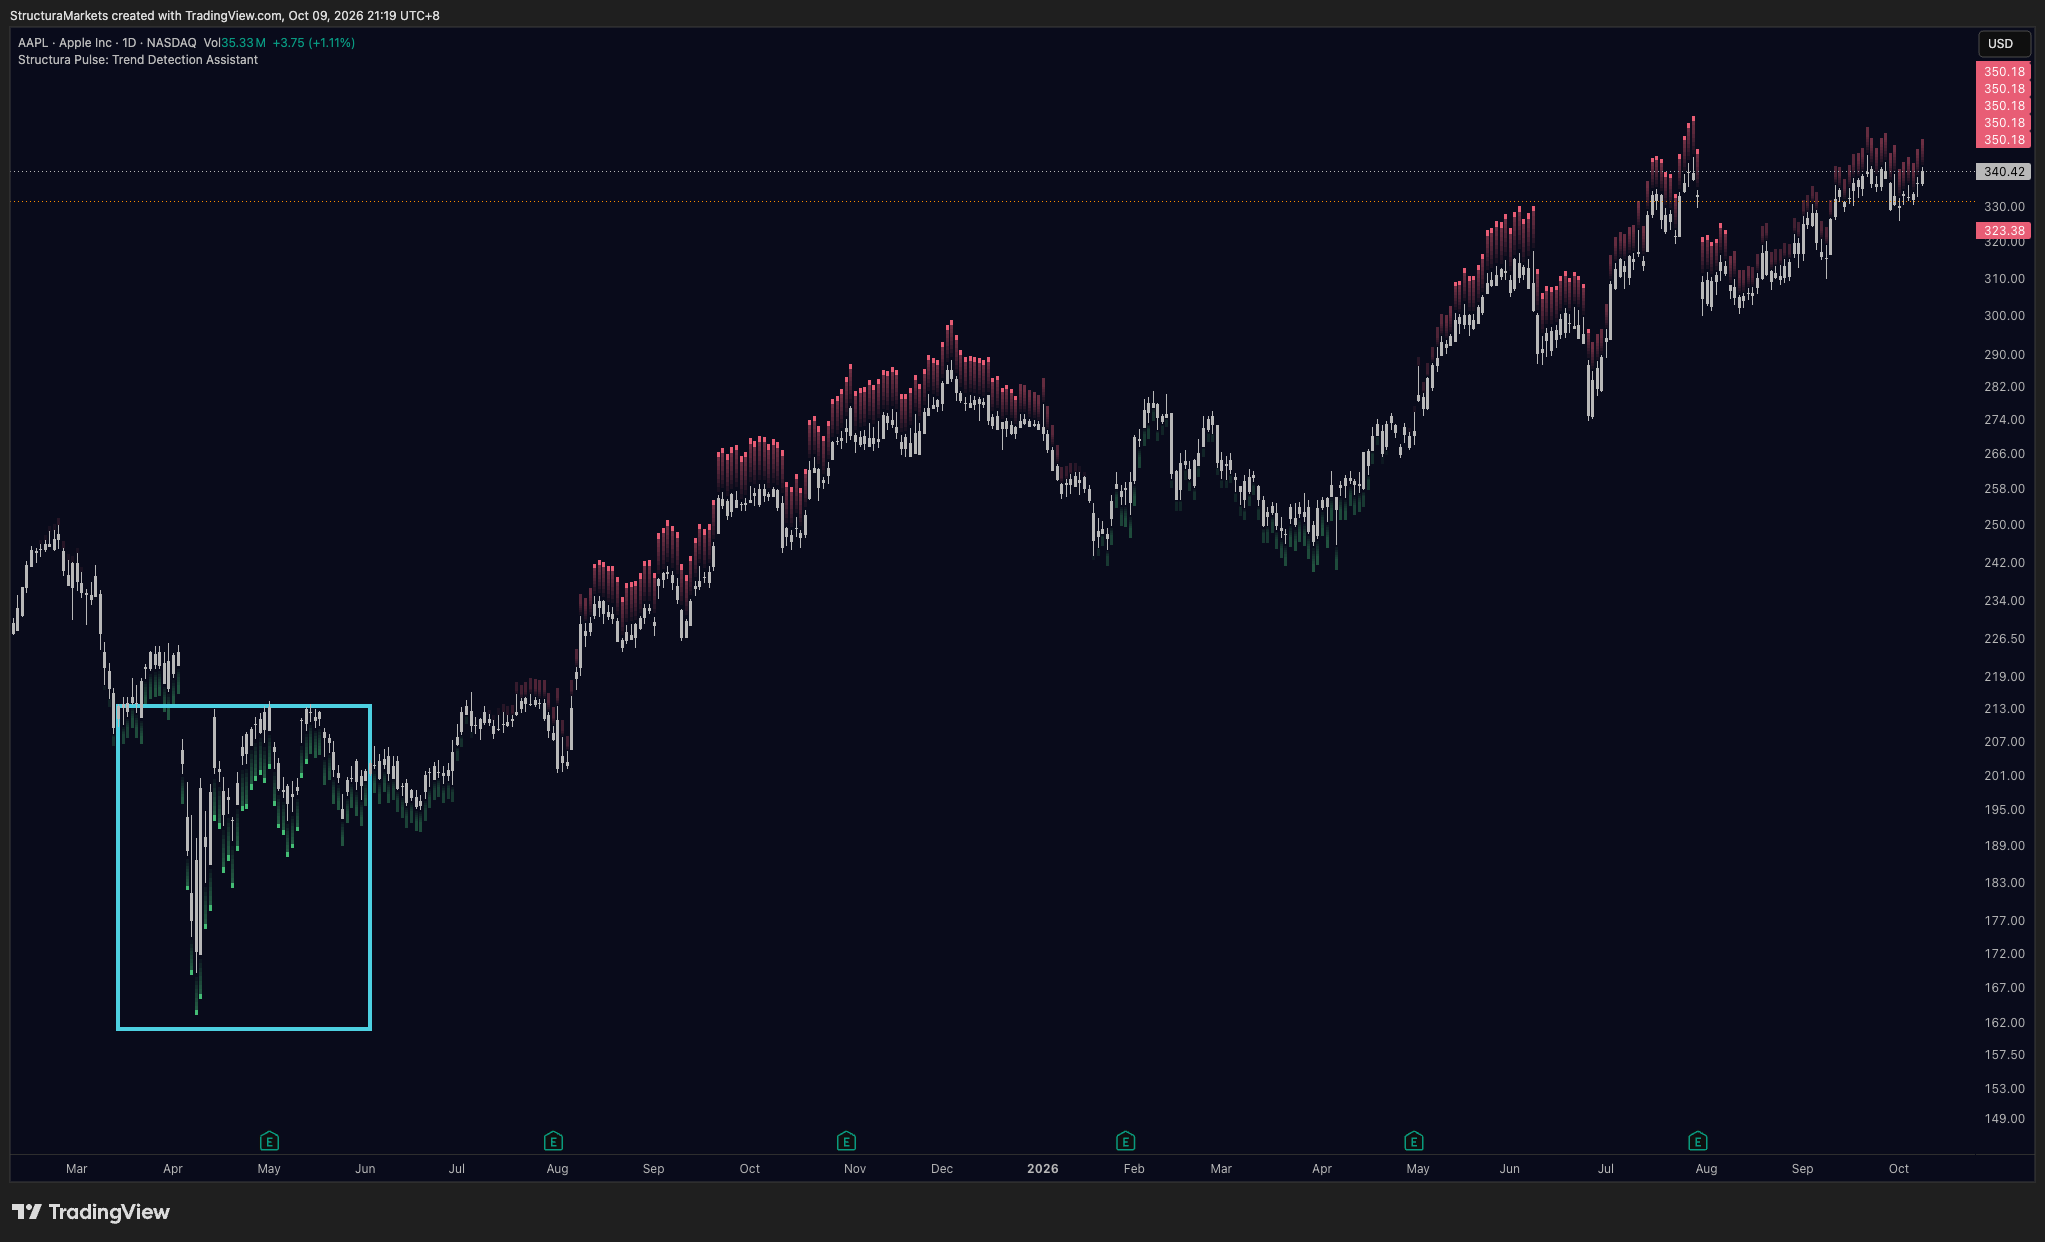
Task: Click the 274.00 price axis label
Action: click(2004, 420)
